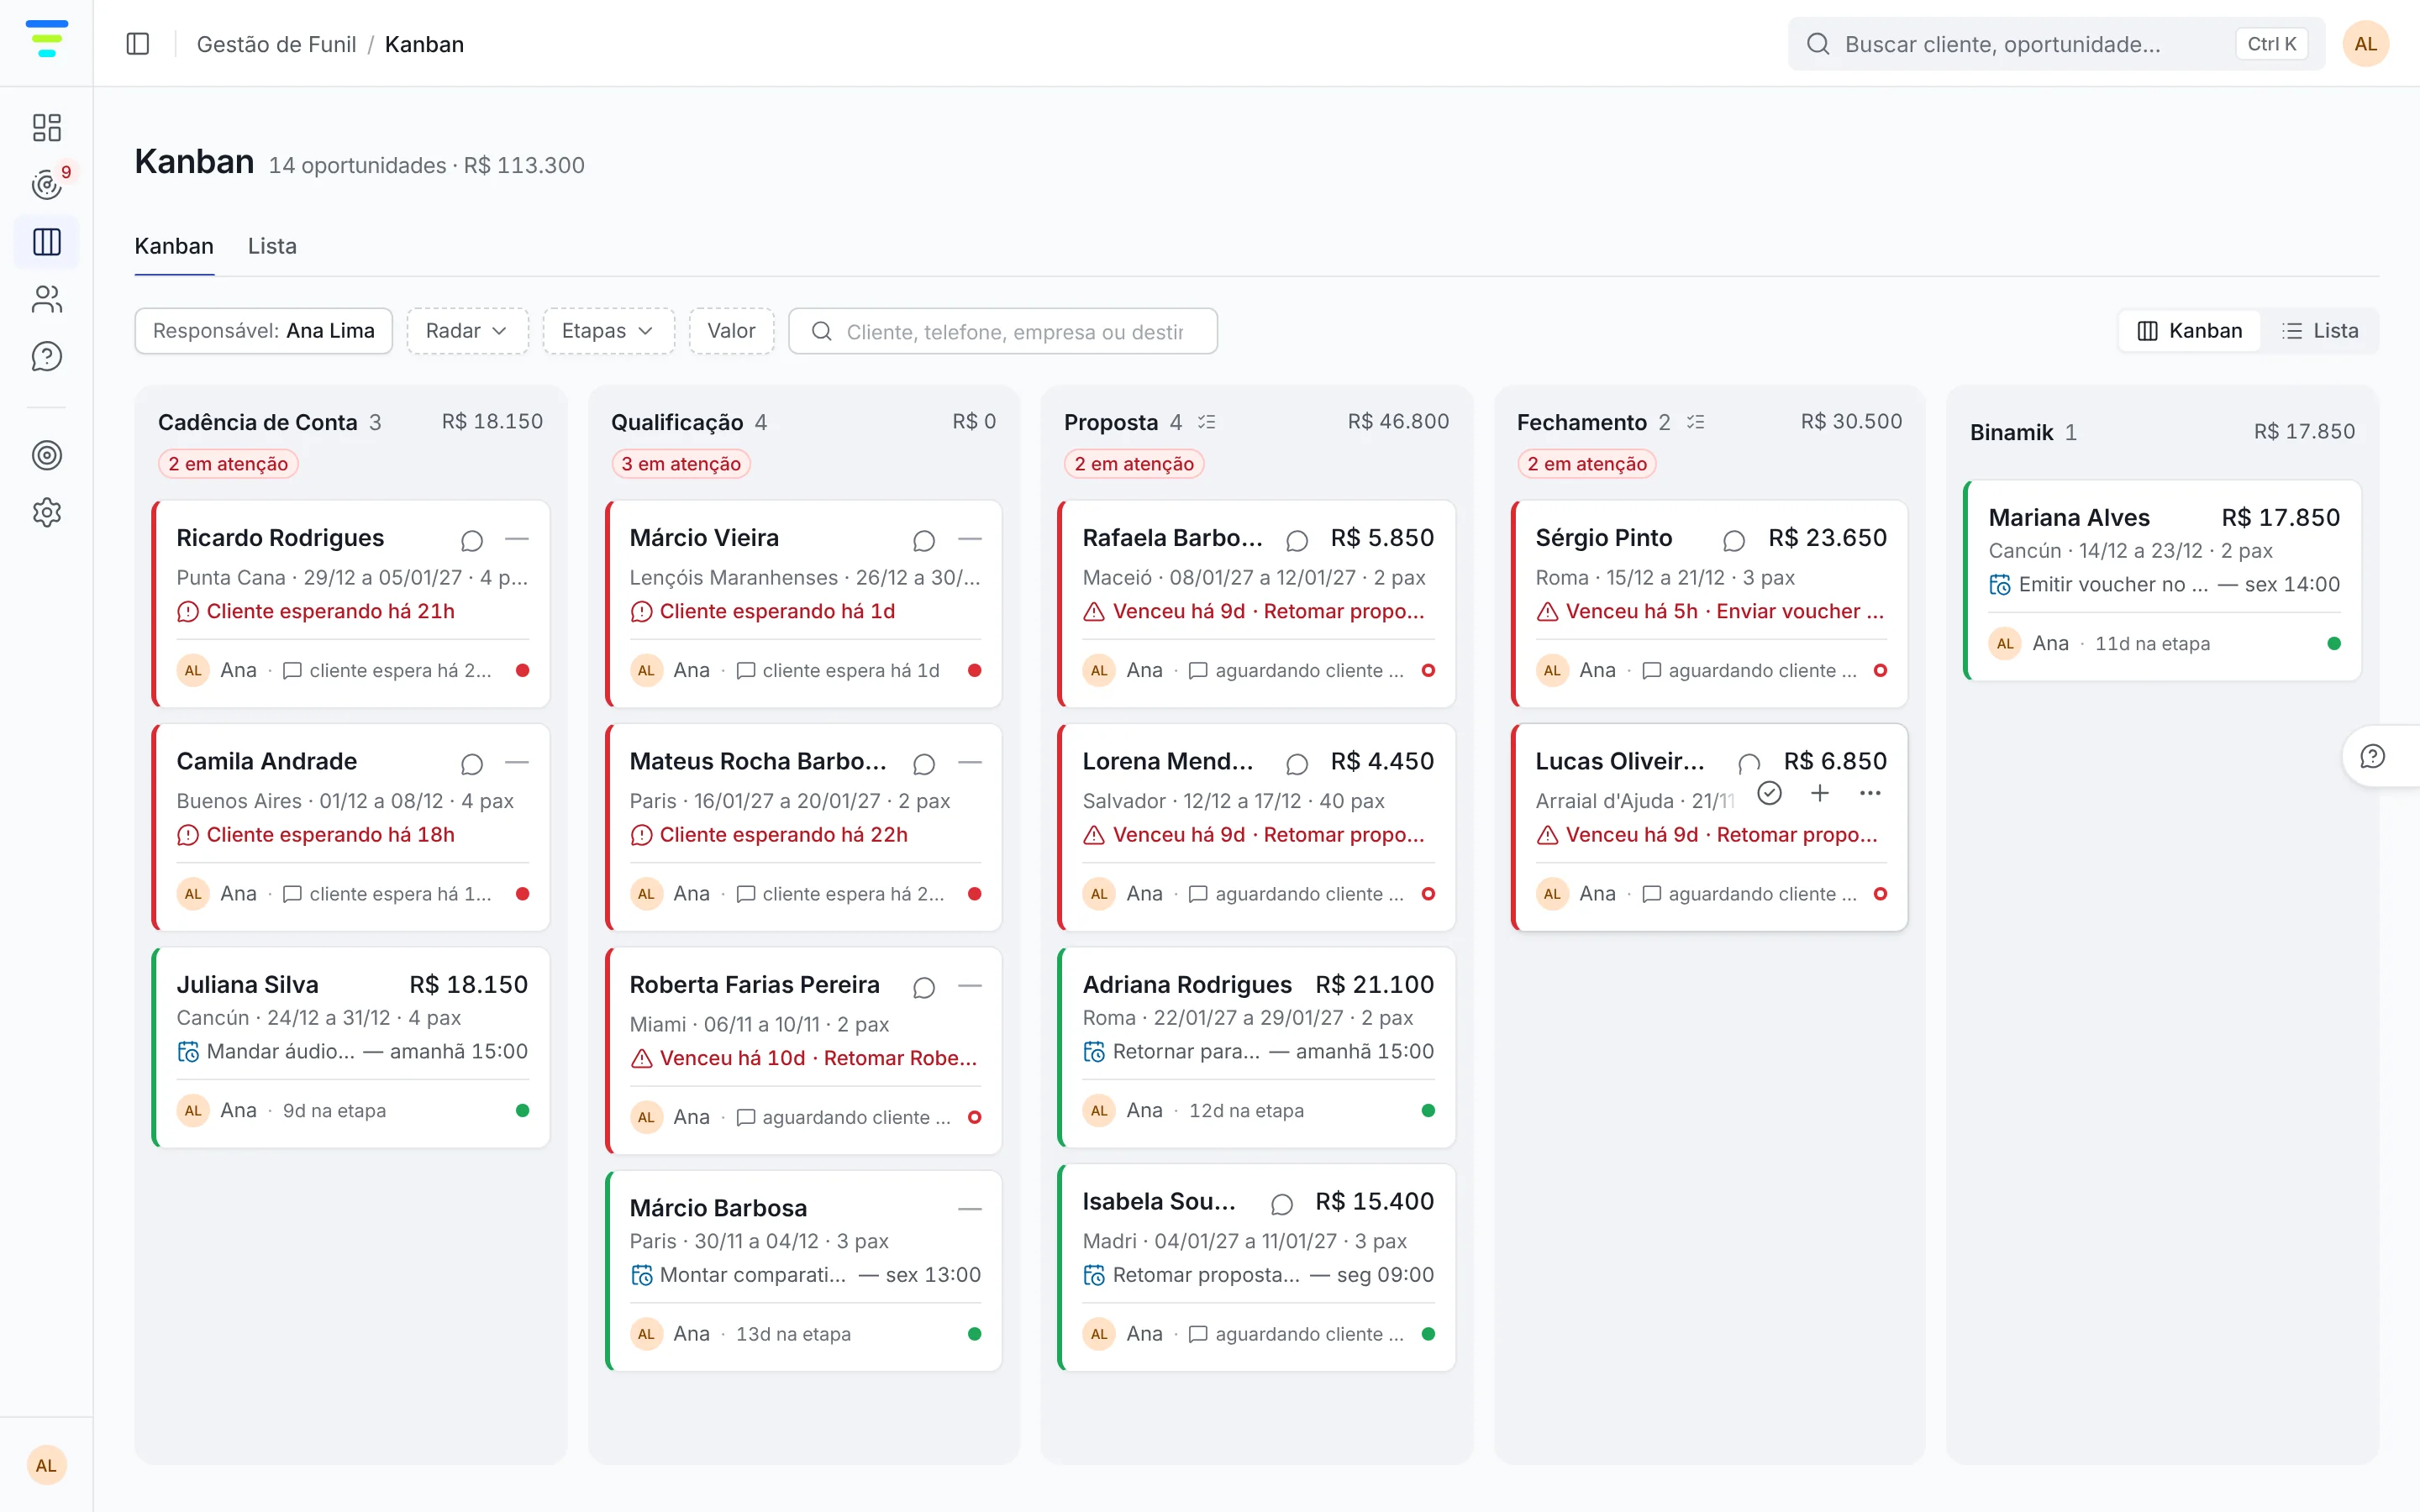The height and width of the screenshot is (1512, 2420).
Task: Focus the Cliente, telefone, empresa filter field
Action: point(1003,331)
